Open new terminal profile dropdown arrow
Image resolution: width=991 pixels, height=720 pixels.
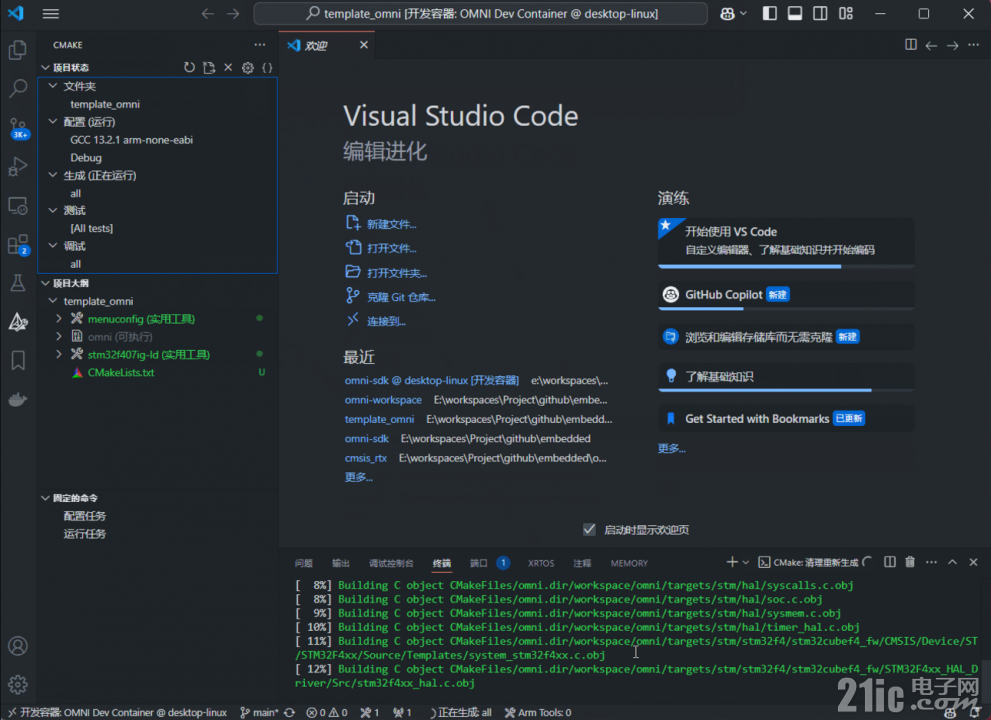coord(746,562)
